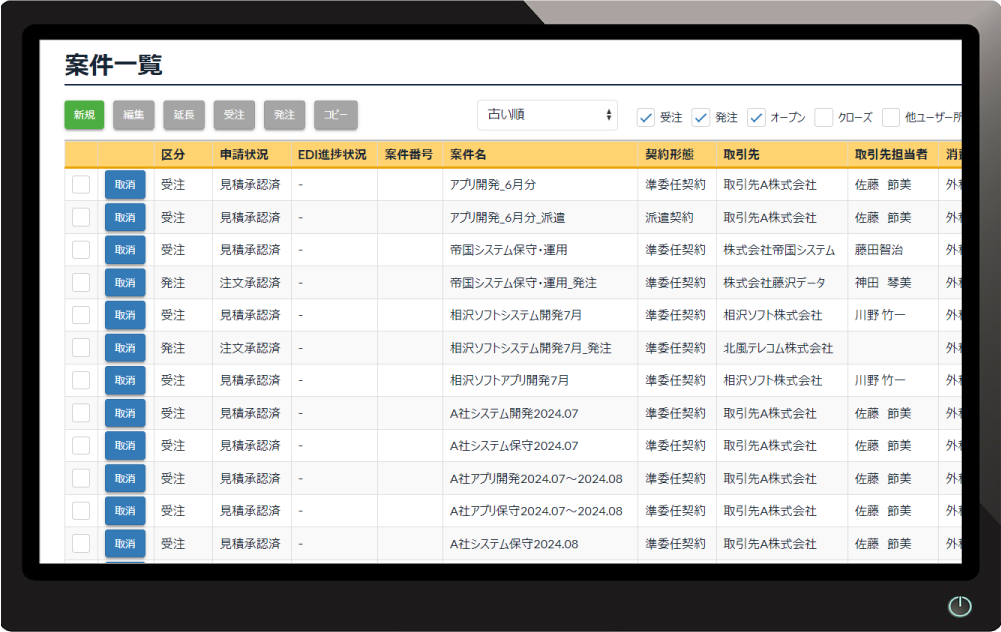Viewport: 1001px width, 632px height.
Task: Select the row checkbox for アプリ開発_6月分
Action: [x=81, y=185]
